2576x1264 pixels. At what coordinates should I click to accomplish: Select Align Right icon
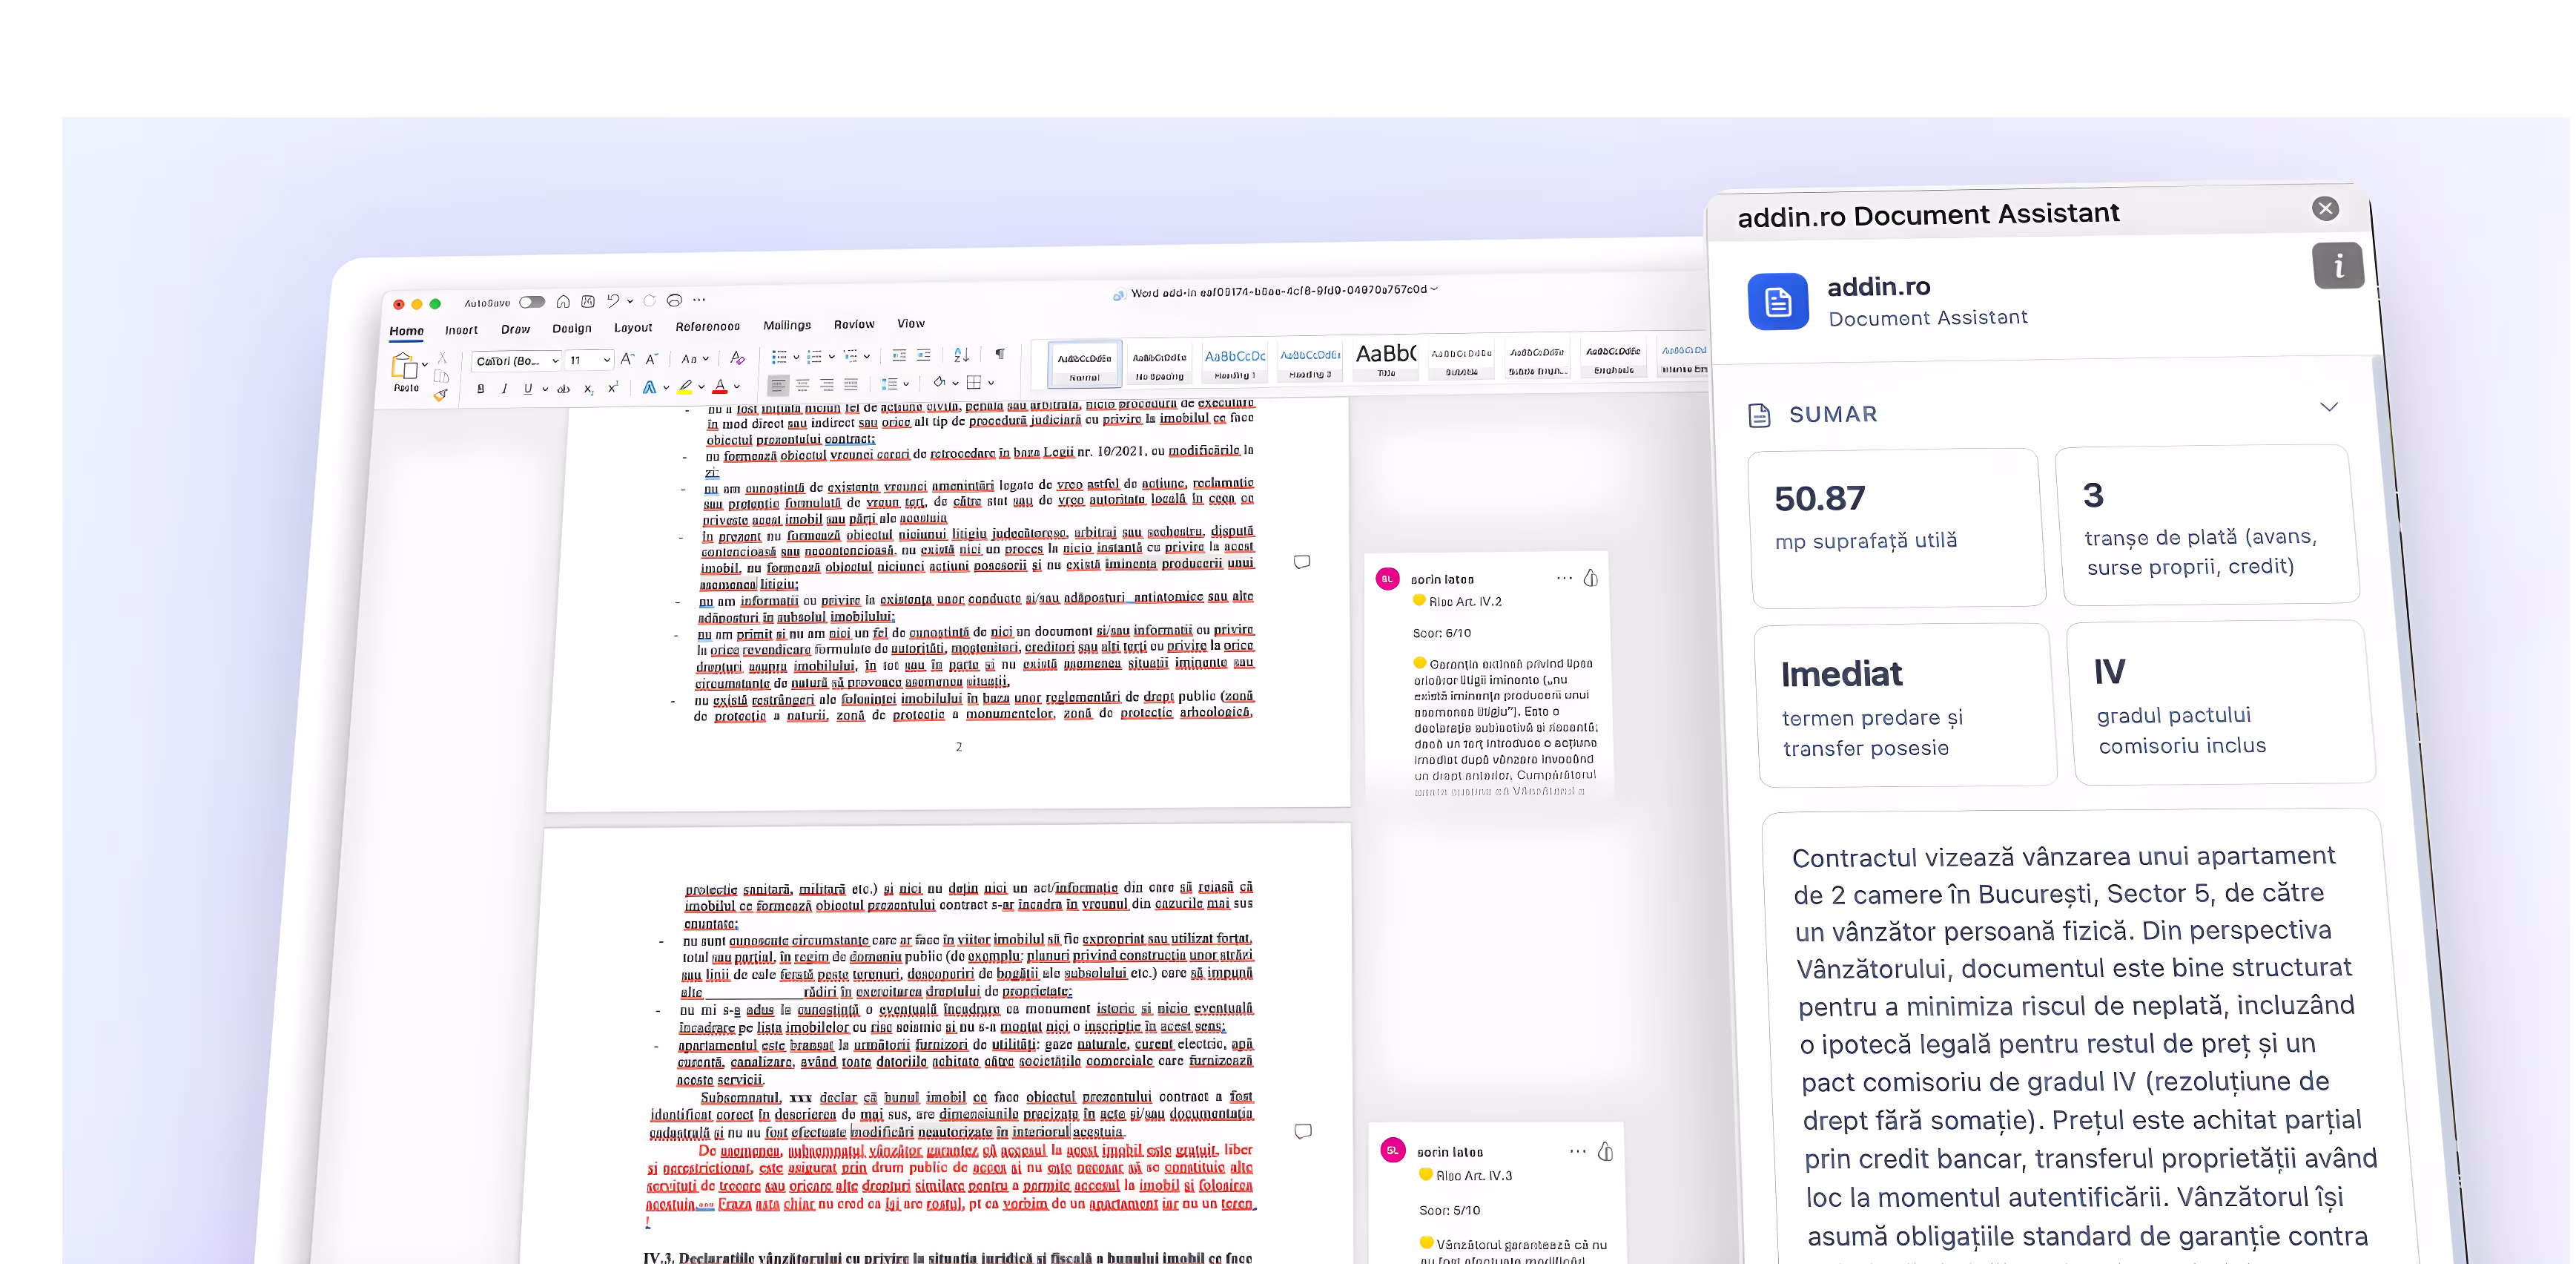(827, 384)
